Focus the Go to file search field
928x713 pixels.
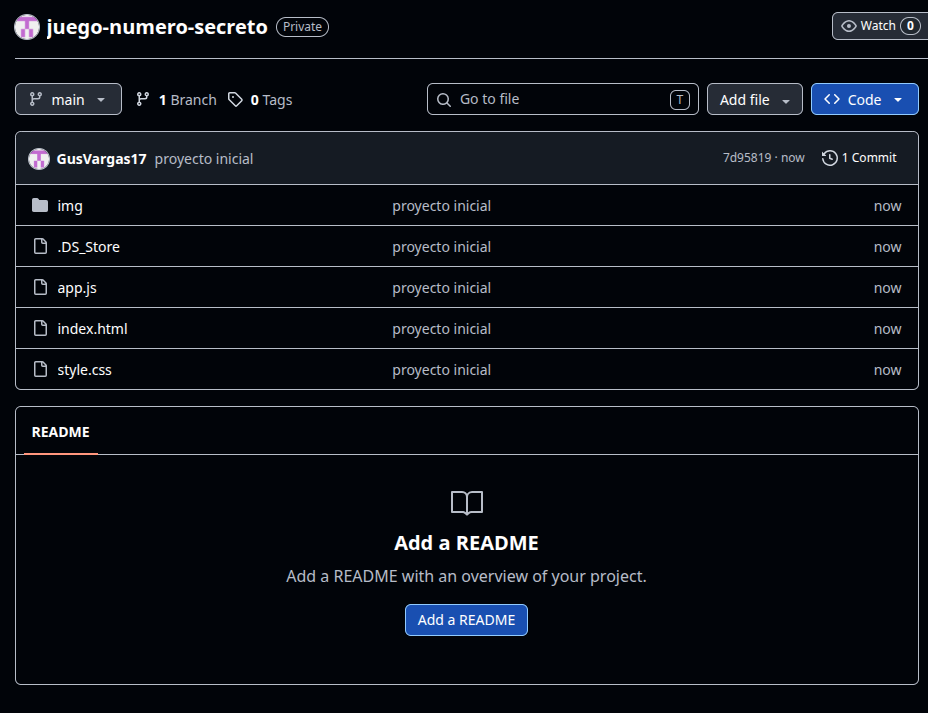(x=562, y=99)
